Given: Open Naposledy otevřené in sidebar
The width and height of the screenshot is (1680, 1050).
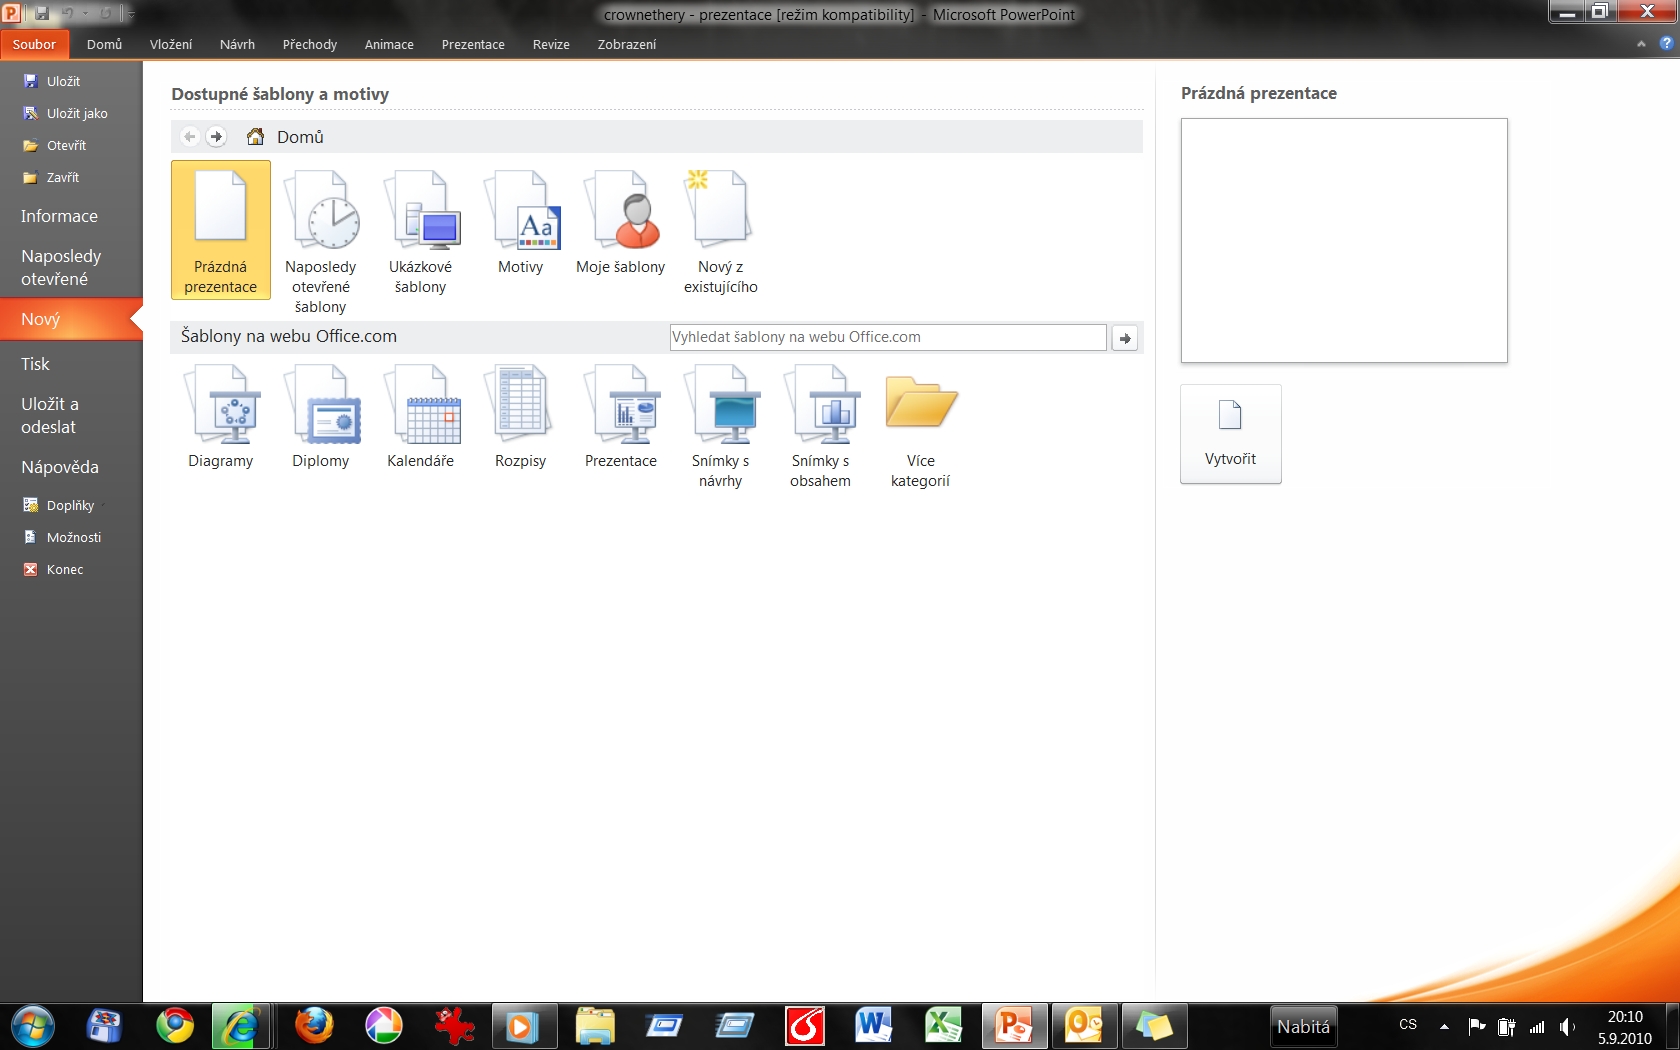Looking at the screenshot, I should (71, 267).
